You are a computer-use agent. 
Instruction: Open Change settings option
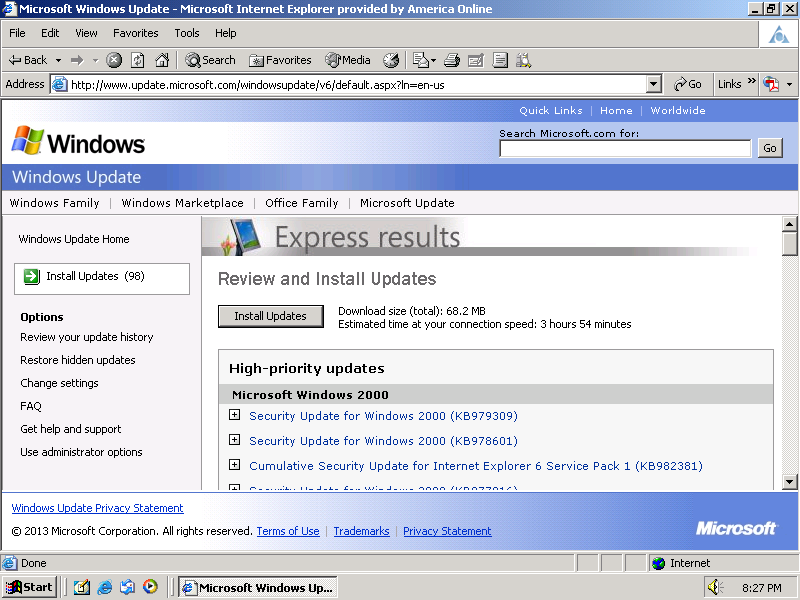coord(59,383)
